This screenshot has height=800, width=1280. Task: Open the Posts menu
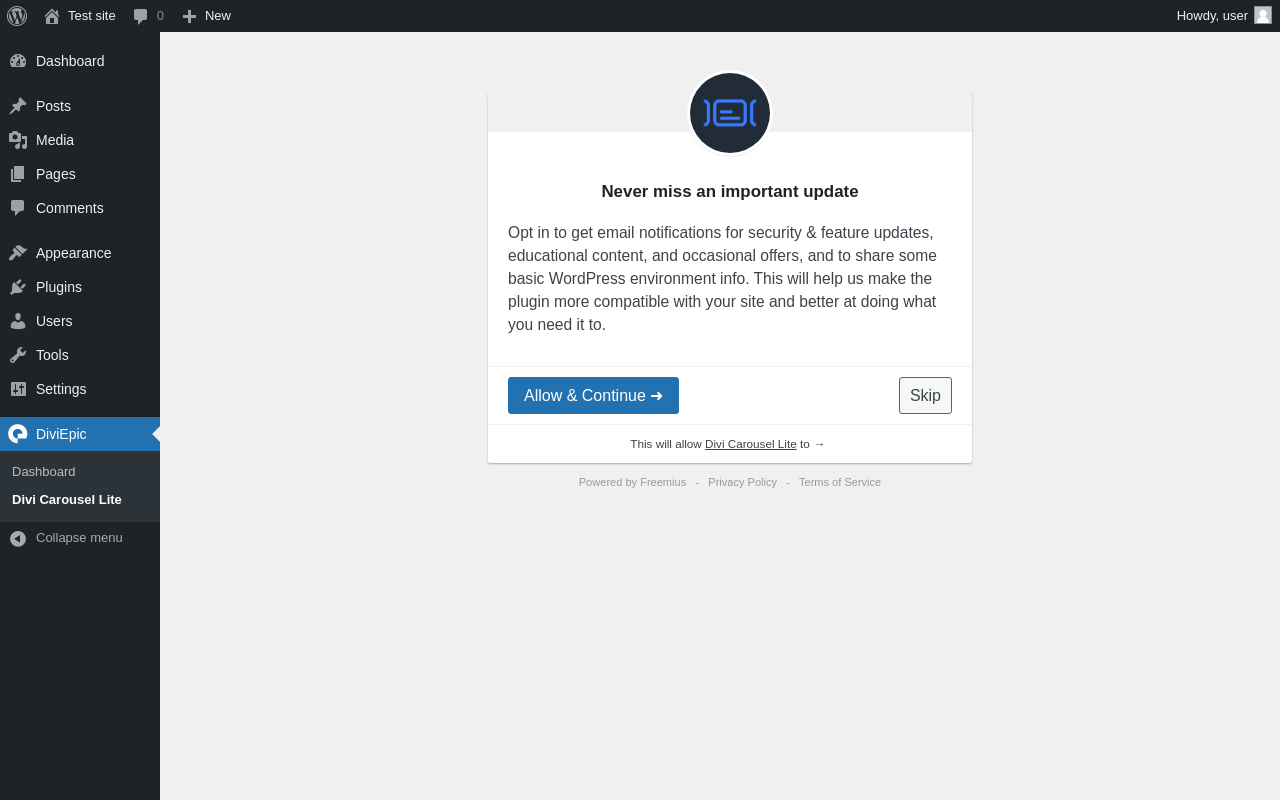point(80,106)
